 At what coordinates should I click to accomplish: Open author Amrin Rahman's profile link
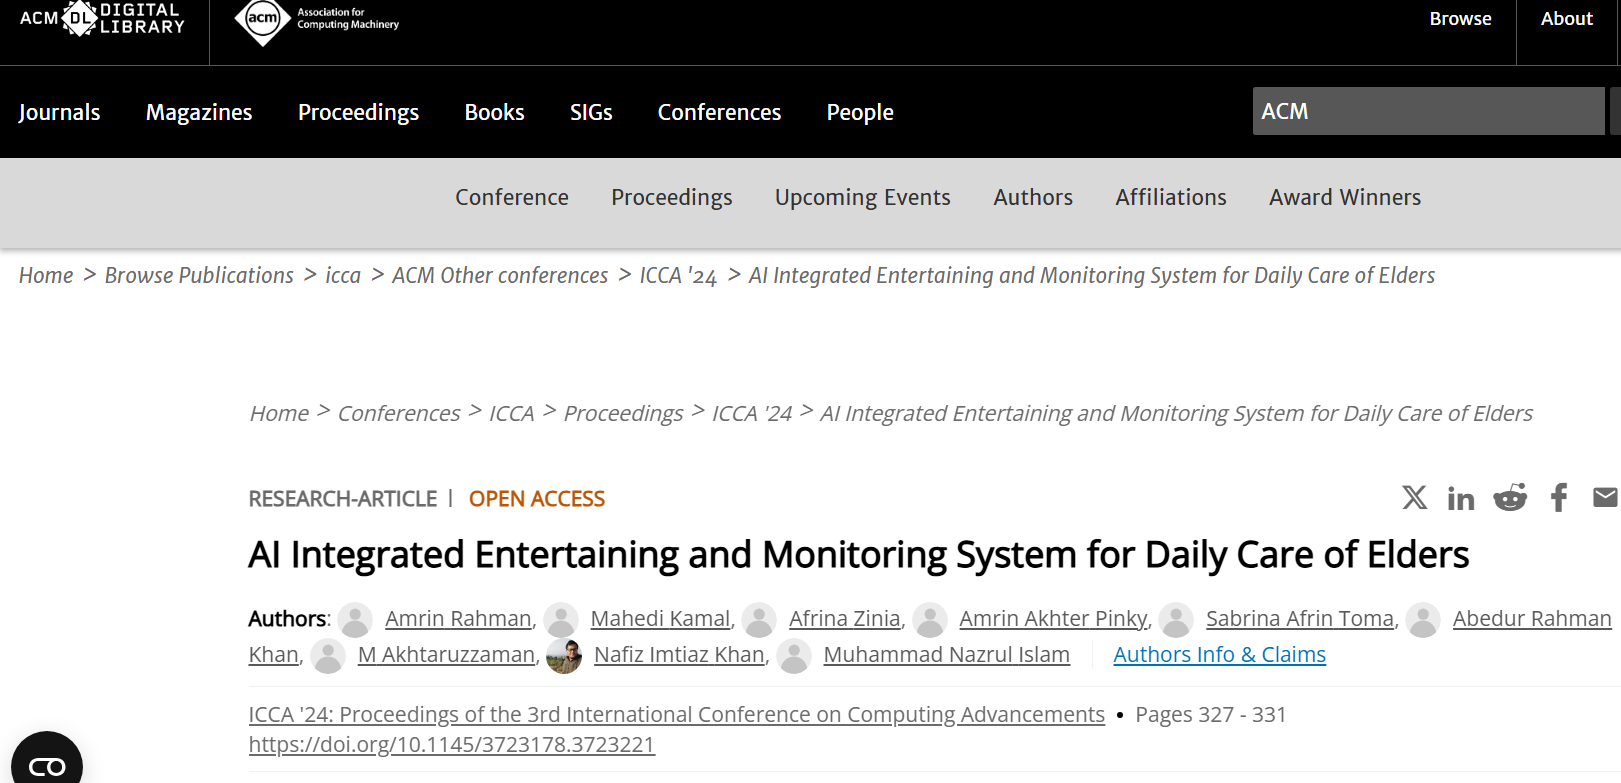pos(458,619)
